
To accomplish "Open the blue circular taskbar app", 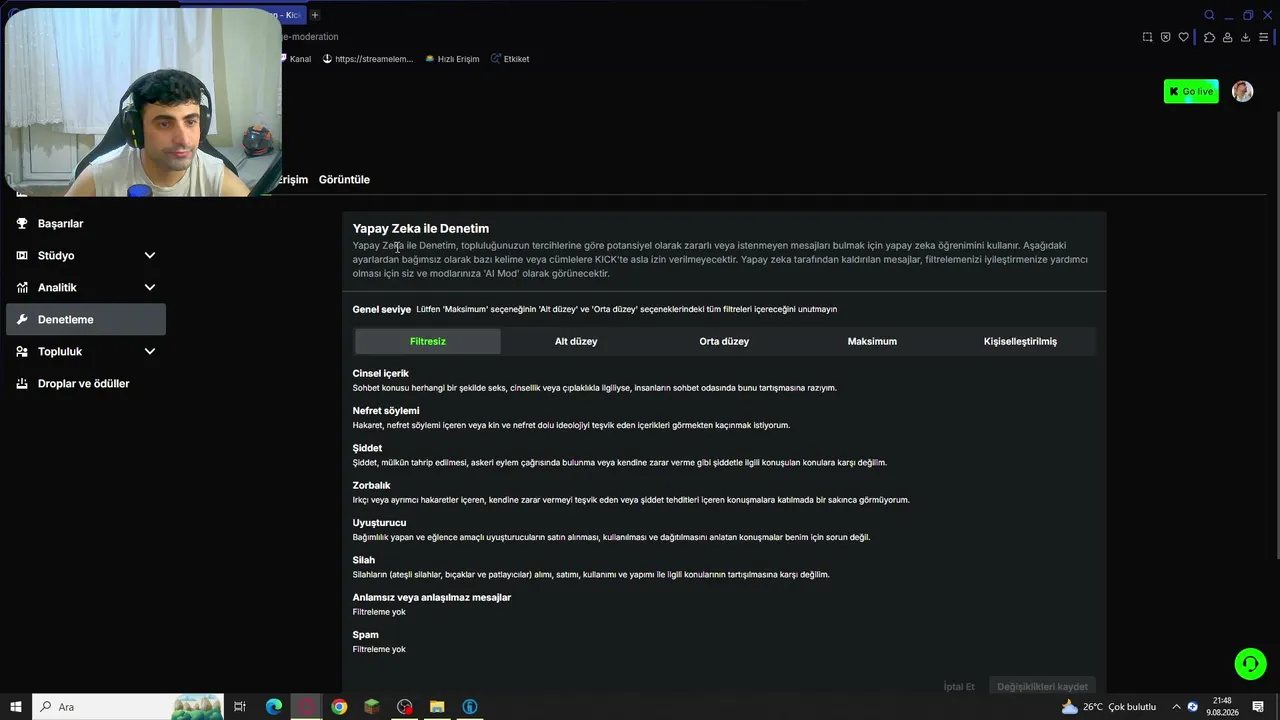I will point(470,707).
